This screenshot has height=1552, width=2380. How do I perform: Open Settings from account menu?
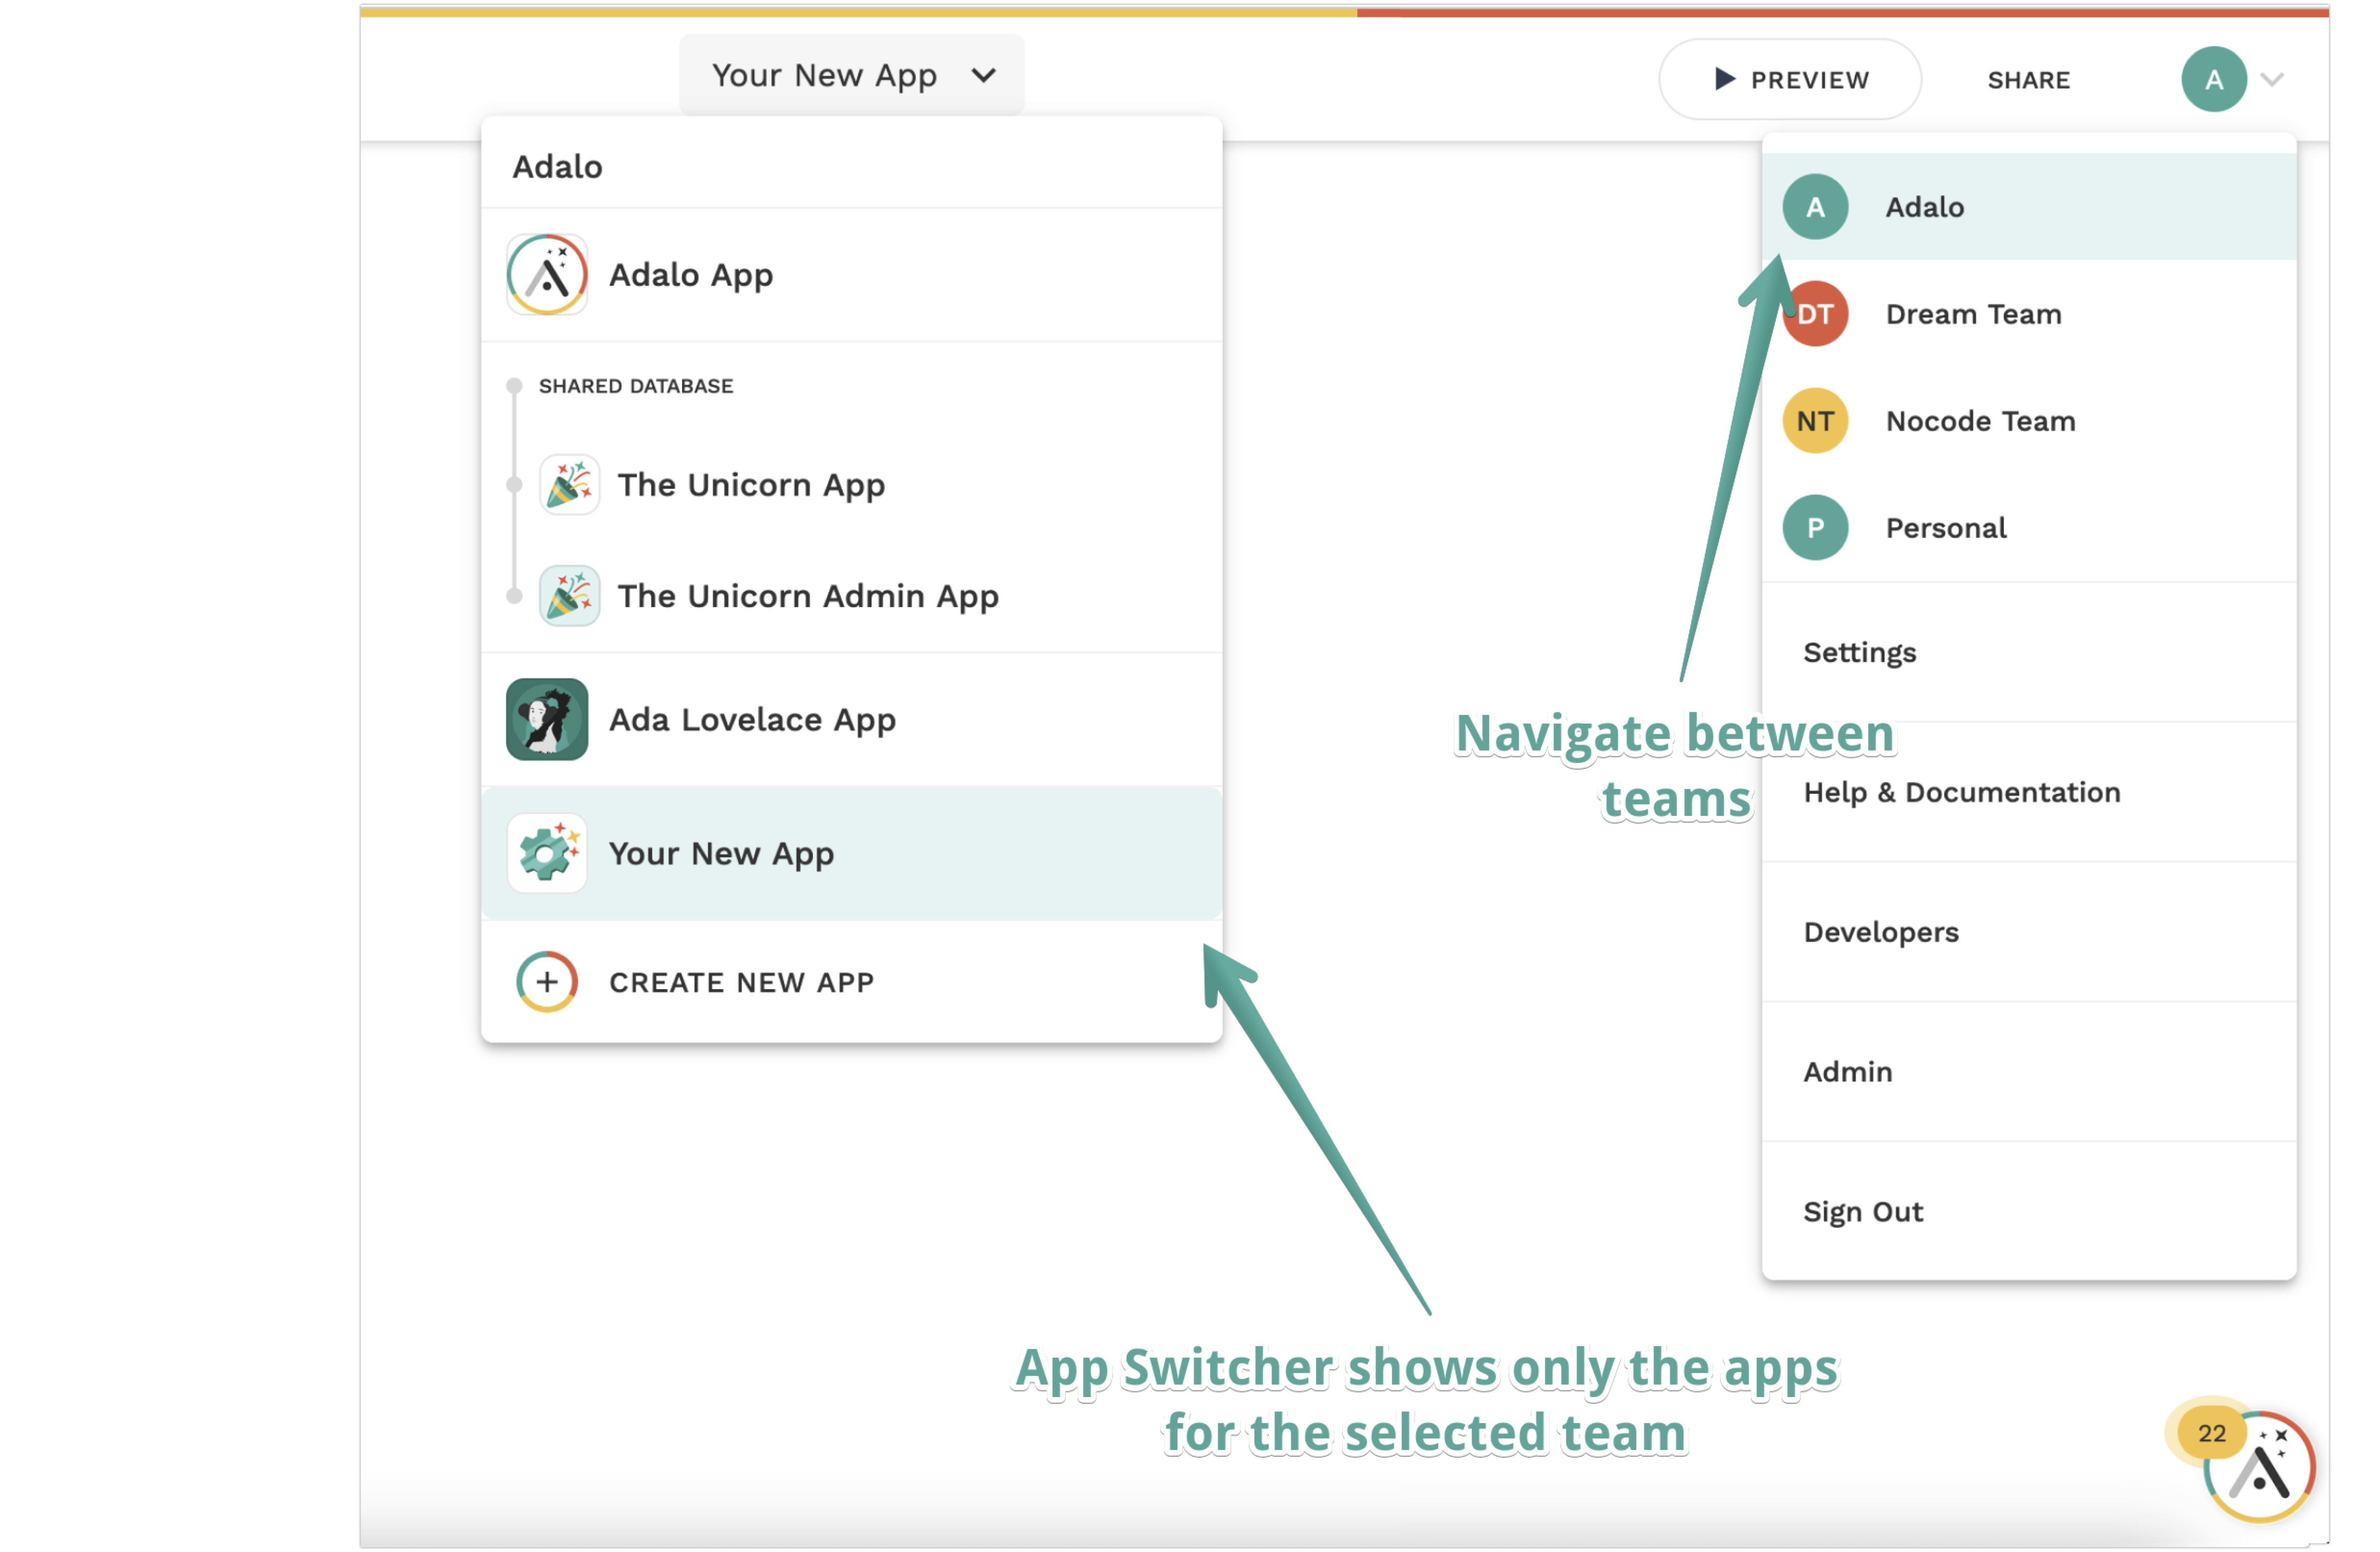[2028, 653]
